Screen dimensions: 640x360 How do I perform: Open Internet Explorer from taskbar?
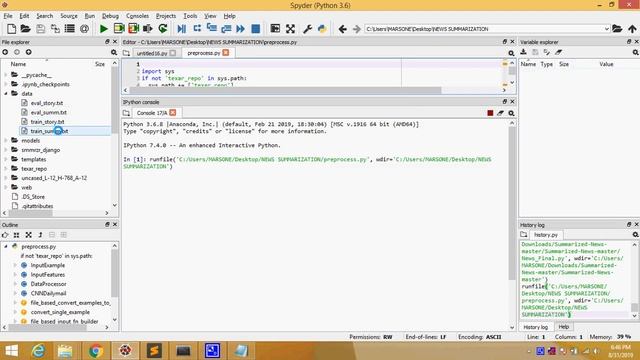(38, 351)
